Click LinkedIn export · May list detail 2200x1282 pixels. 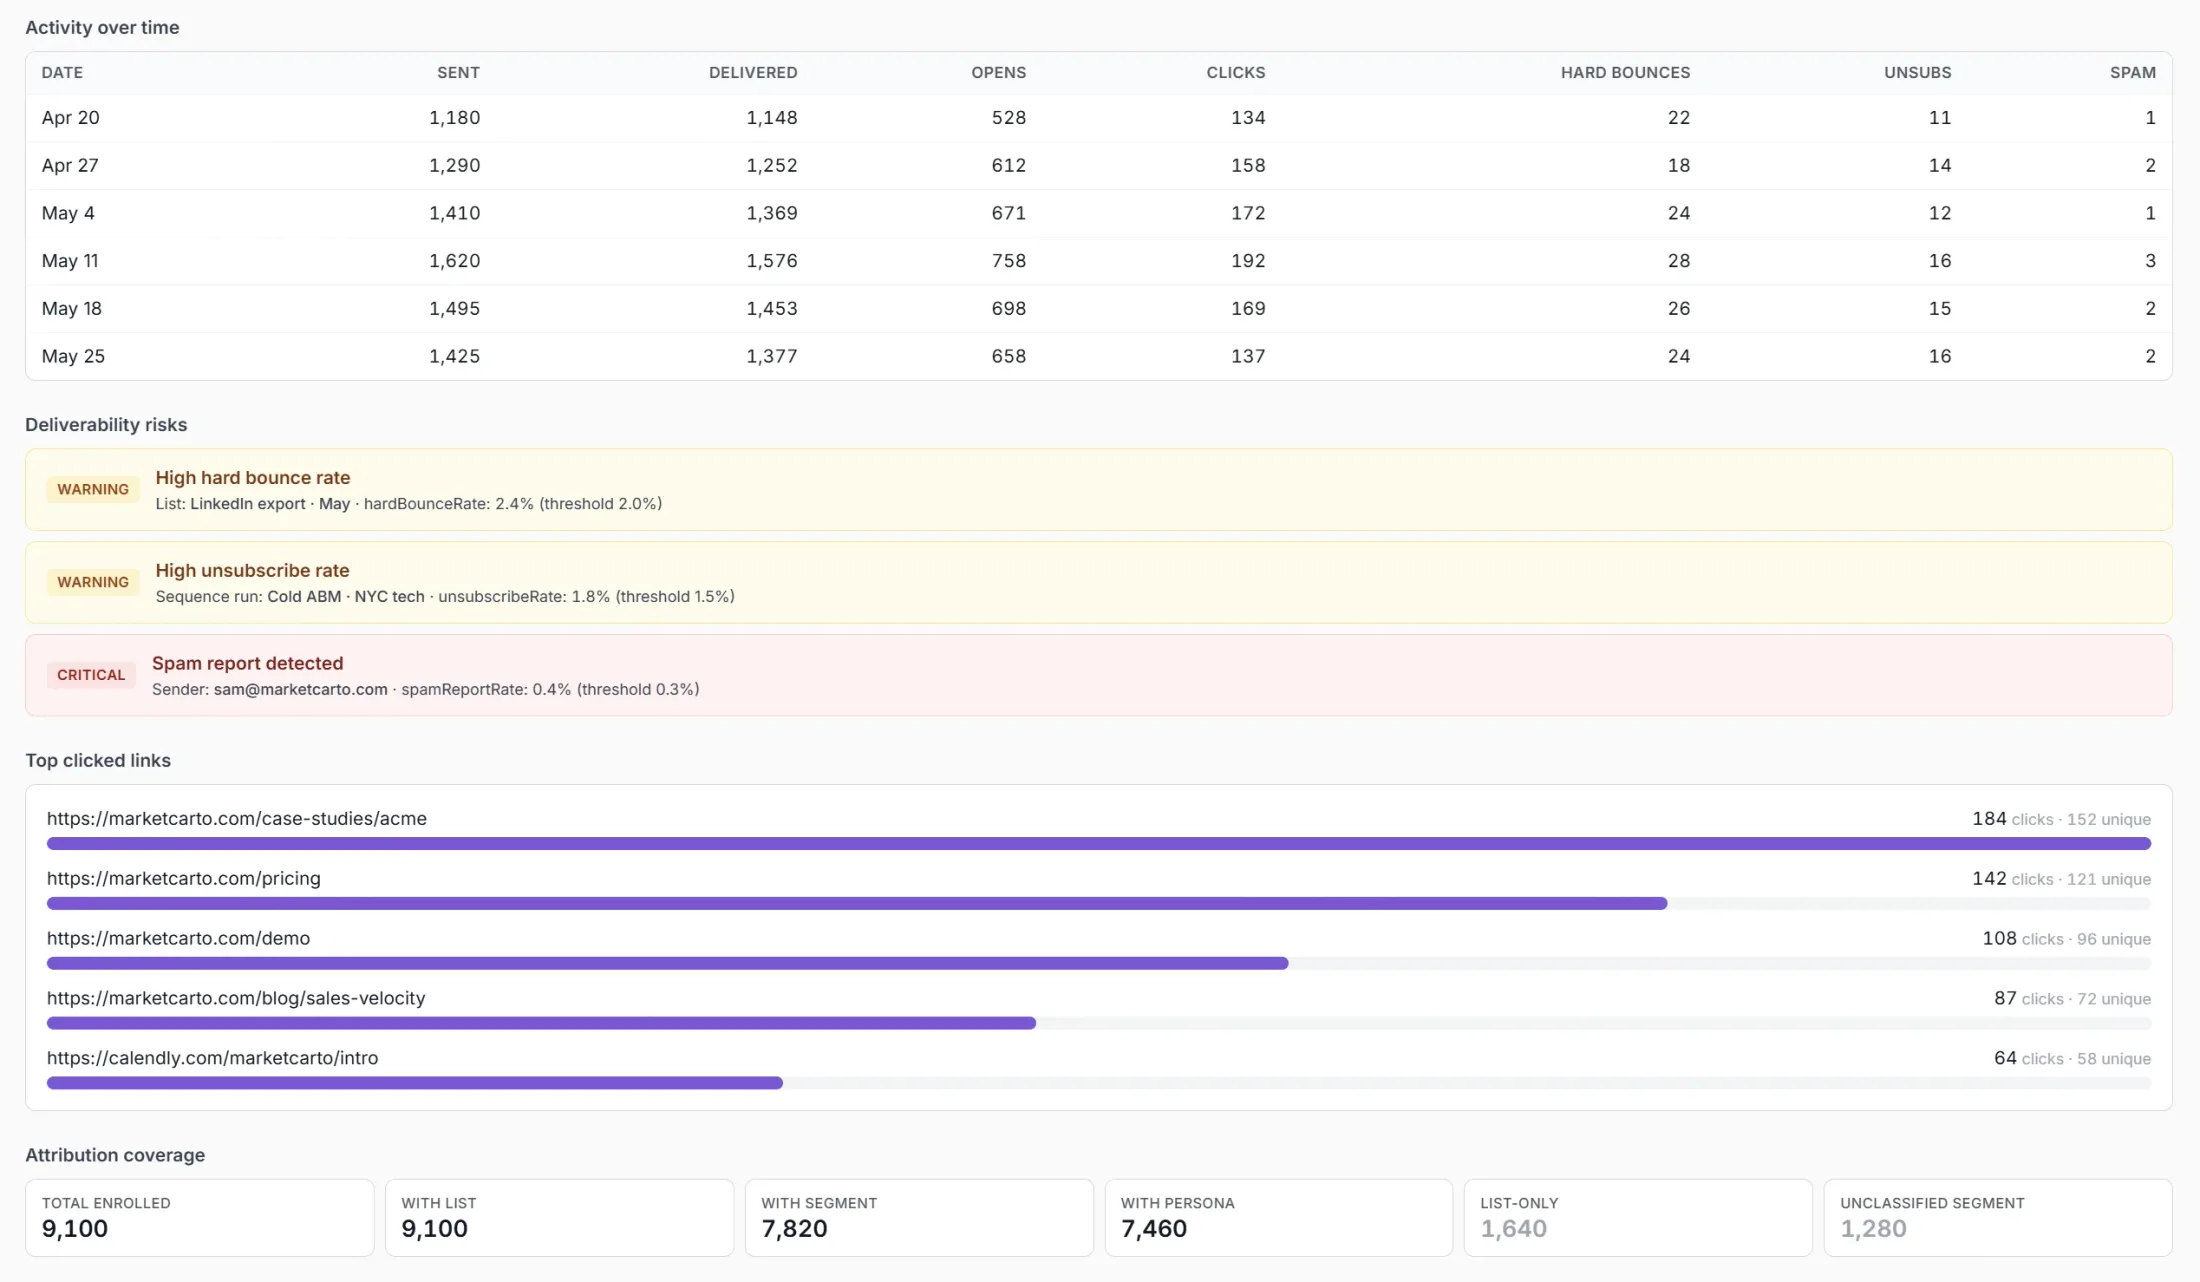tap(270, 504)
